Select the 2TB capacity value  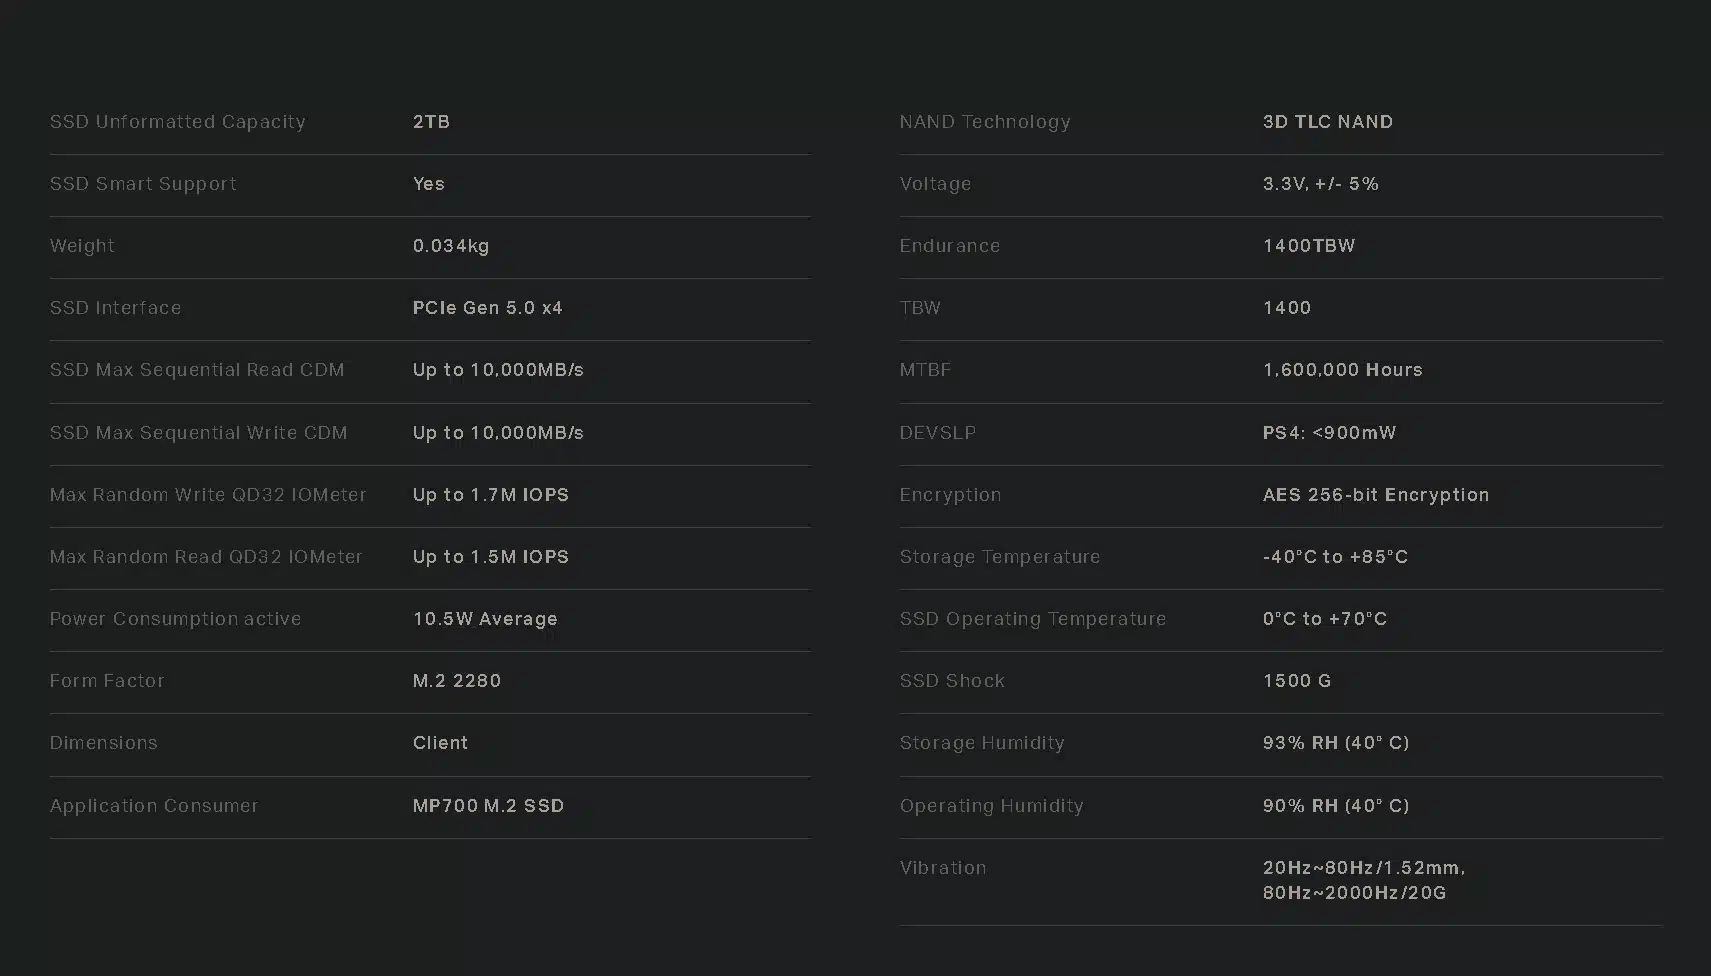pyautogui.click(x=432, y=122)
